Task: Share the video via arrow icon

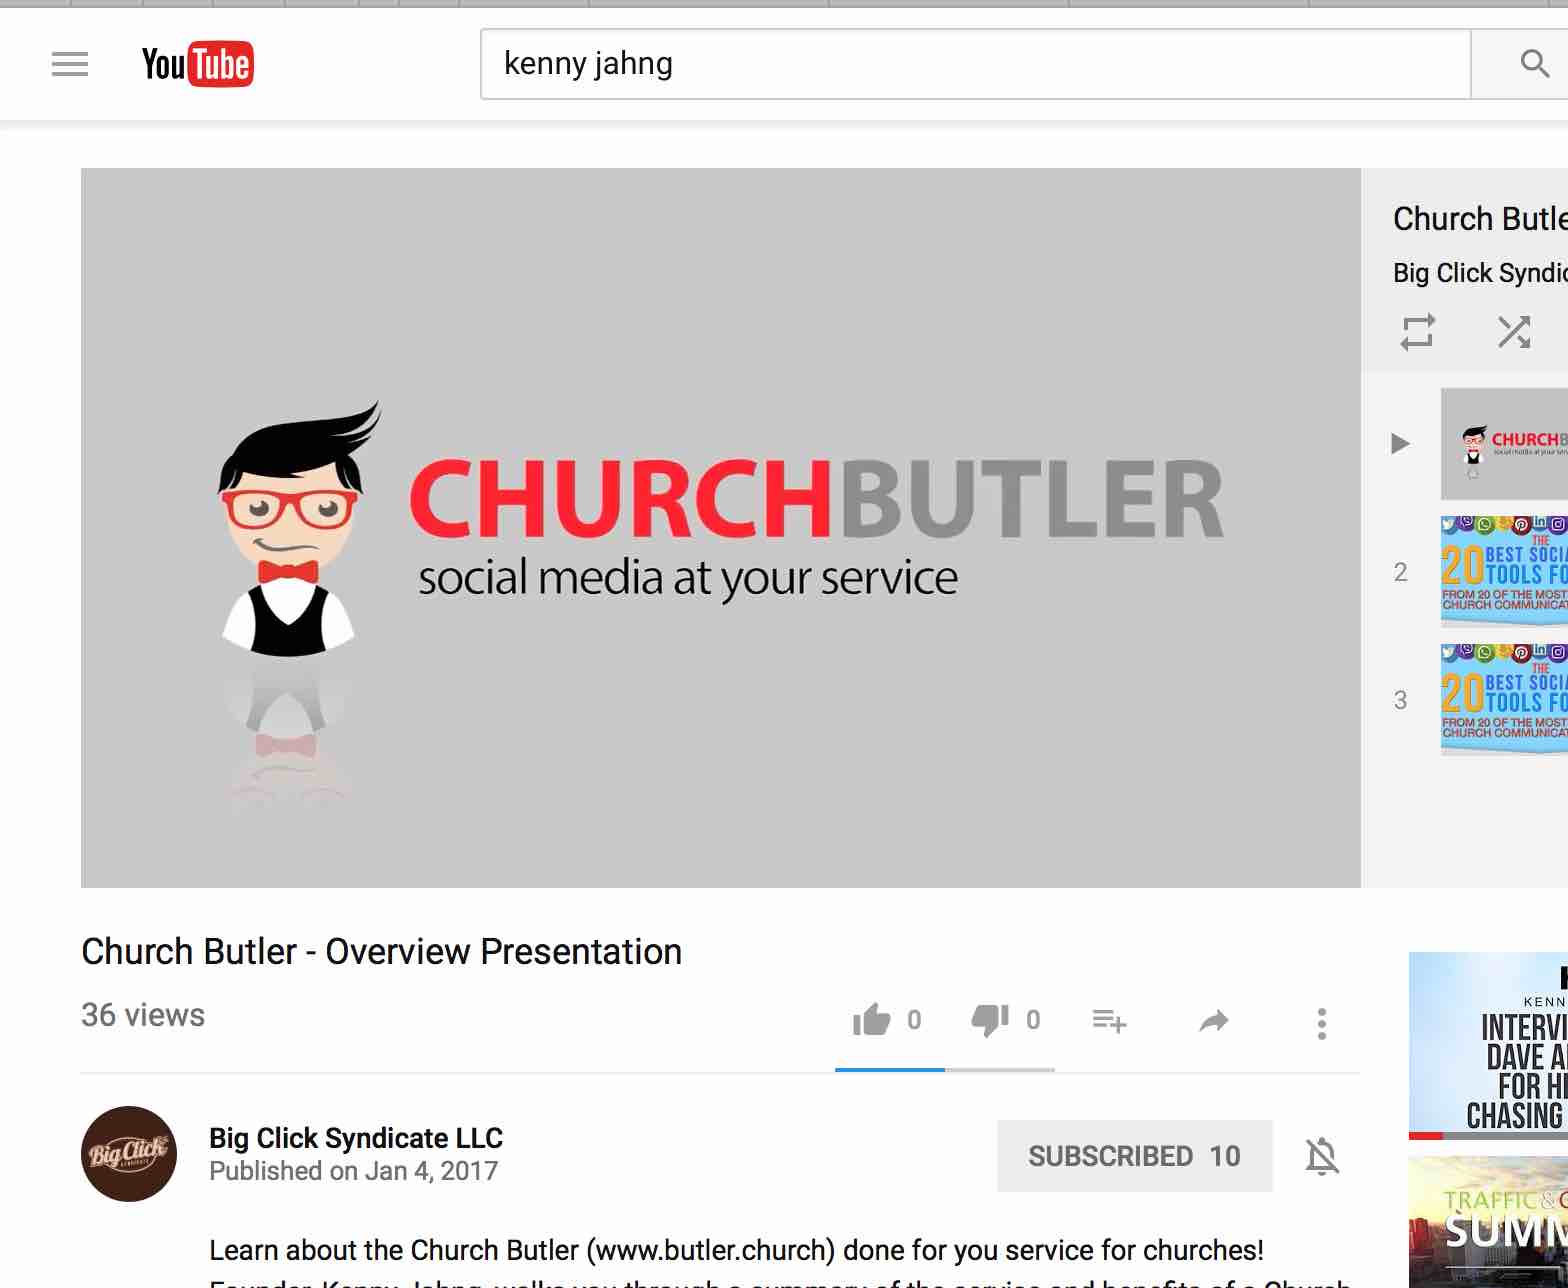Action: tap(1213, 1021)
